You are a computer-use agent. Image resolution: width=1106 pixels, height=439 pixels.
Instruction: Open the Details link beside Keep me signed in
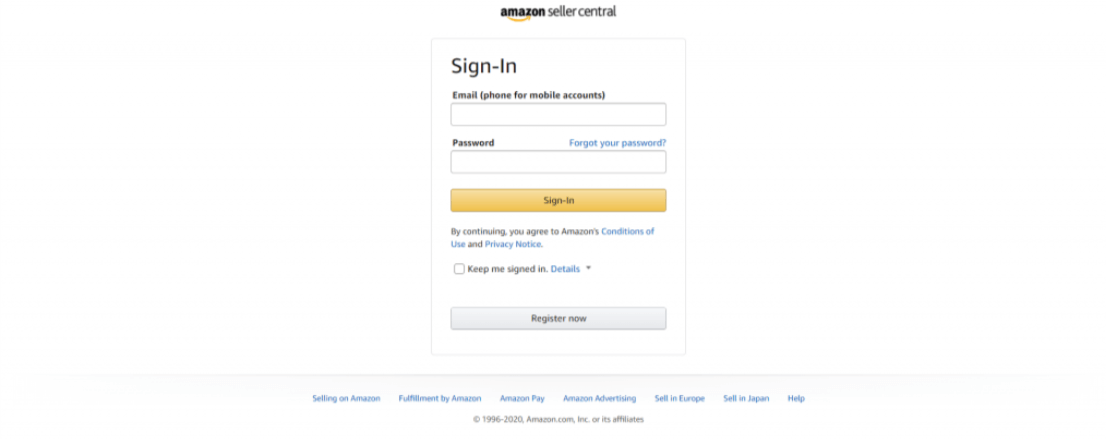[x=565, y=269]
